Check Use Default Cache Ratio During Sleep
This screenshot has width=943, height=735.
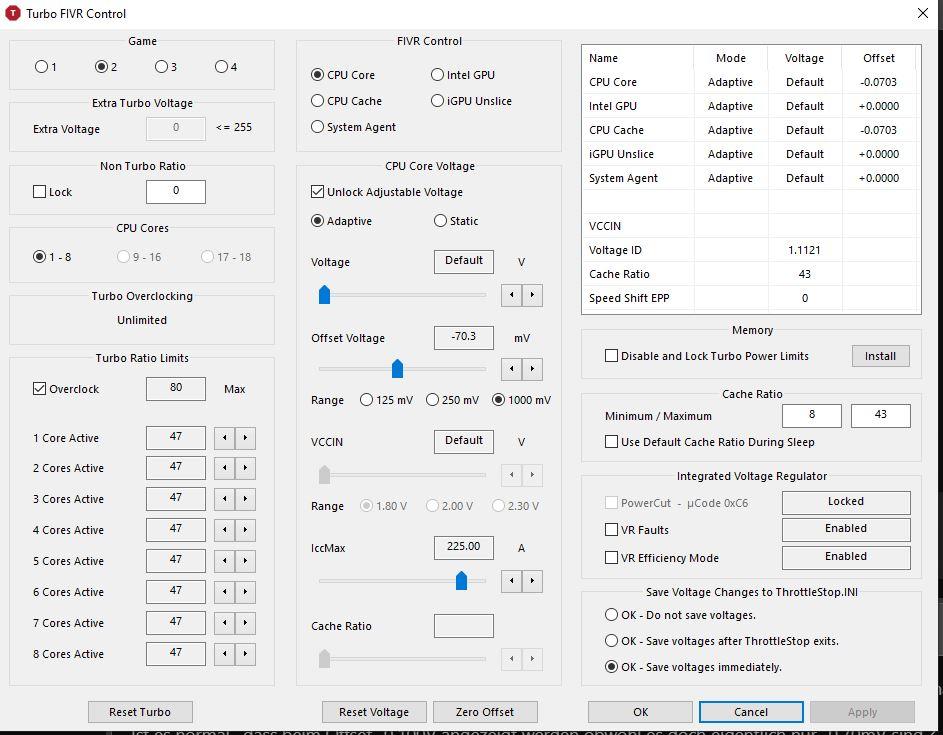tap(611, 442)
